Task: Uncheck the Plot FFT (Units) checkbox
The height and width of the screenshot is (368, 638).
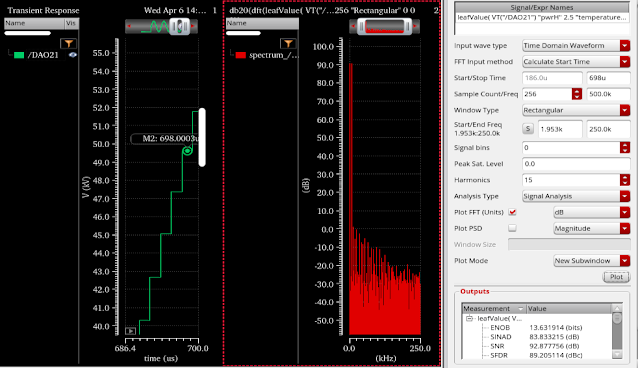Action: pyautogui.click(x=512, y=212)
